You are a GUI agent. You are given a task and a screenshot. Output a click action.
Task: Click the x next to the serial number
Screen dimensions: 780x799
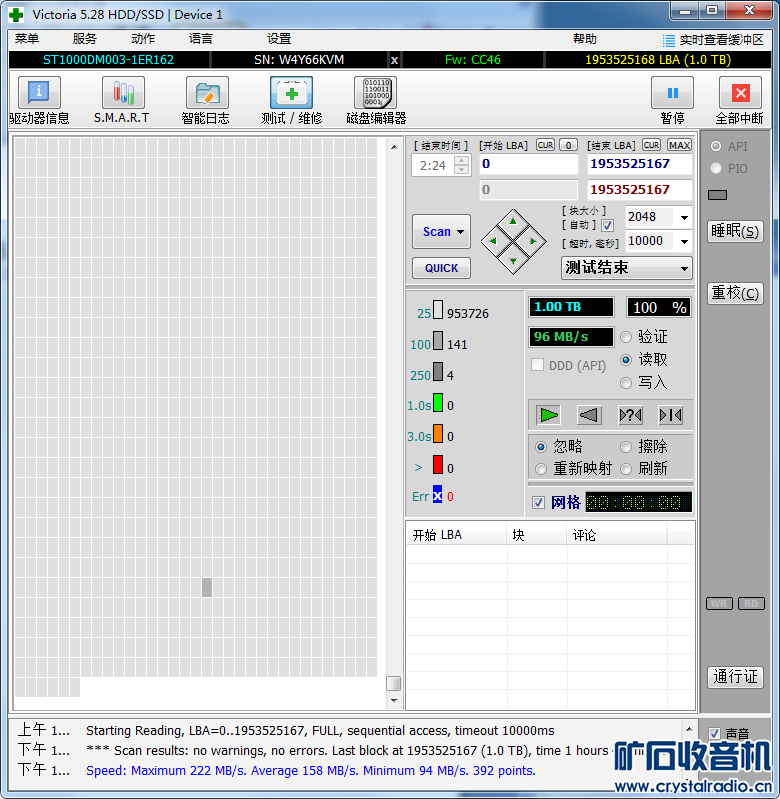394,60
